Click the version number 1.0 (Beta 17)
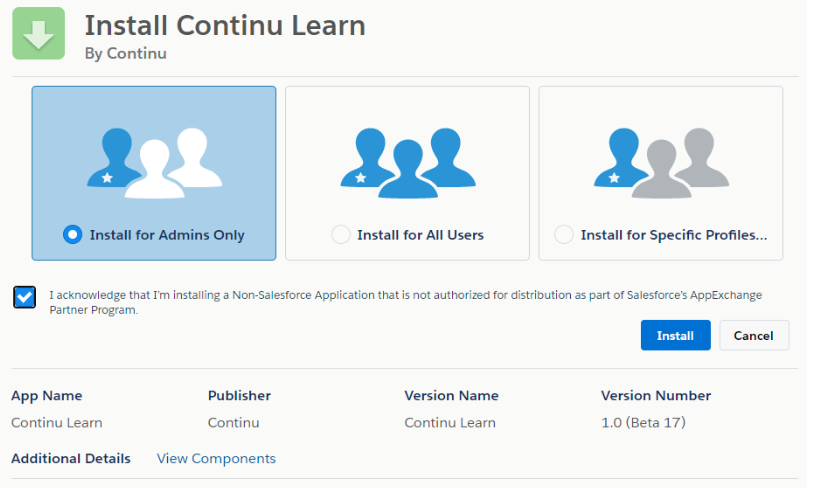This screenshot has height=488, width=824. pos(643,423)
